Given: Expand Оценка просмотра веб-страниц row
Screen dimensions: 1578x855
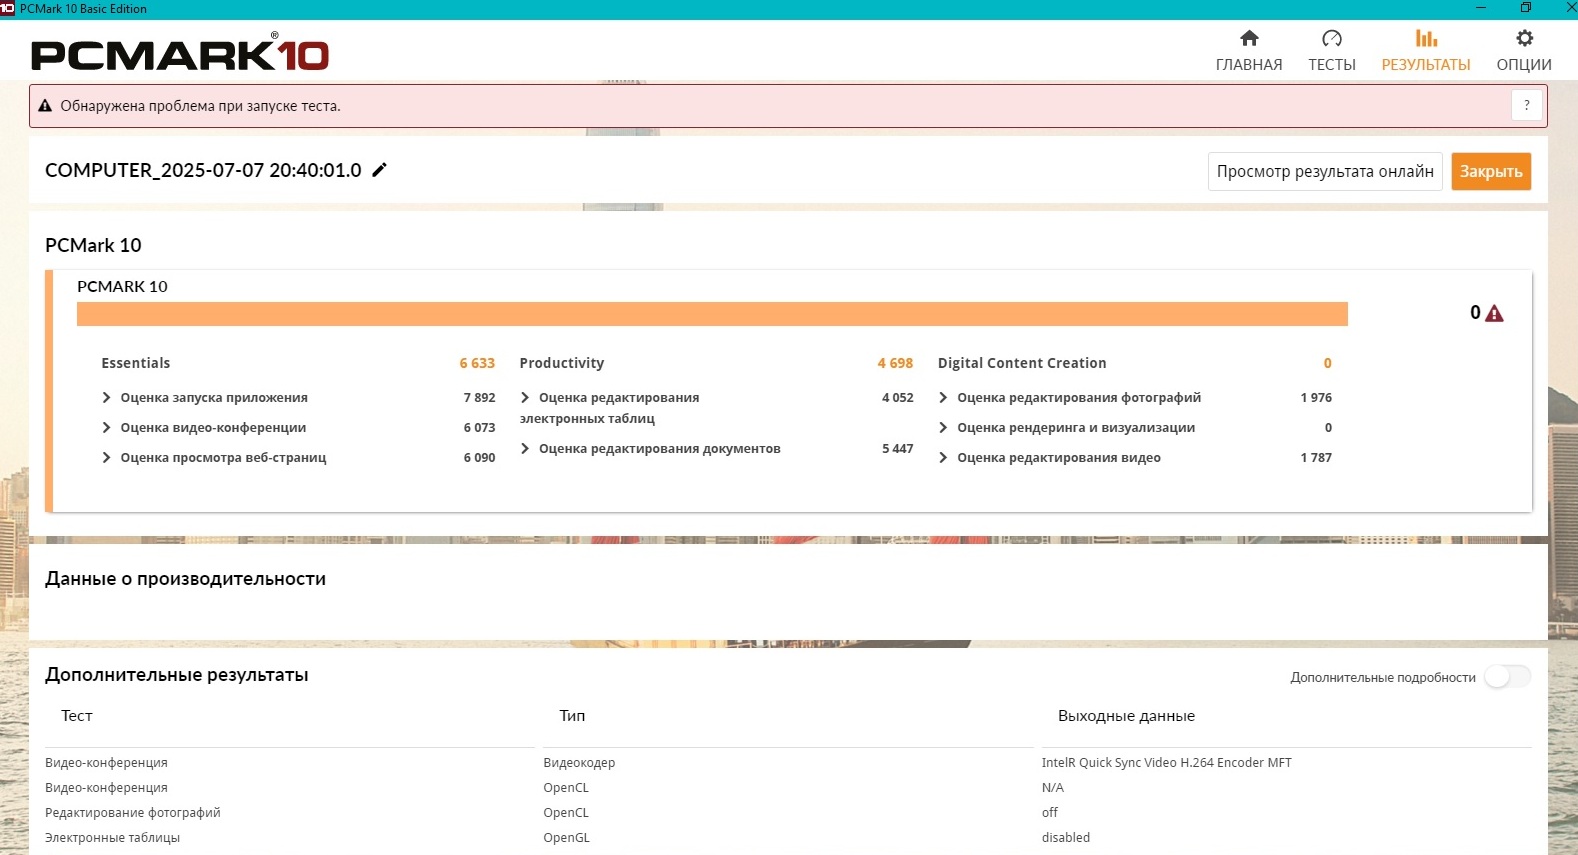Looking at the screenshot, I should (106, 458).
